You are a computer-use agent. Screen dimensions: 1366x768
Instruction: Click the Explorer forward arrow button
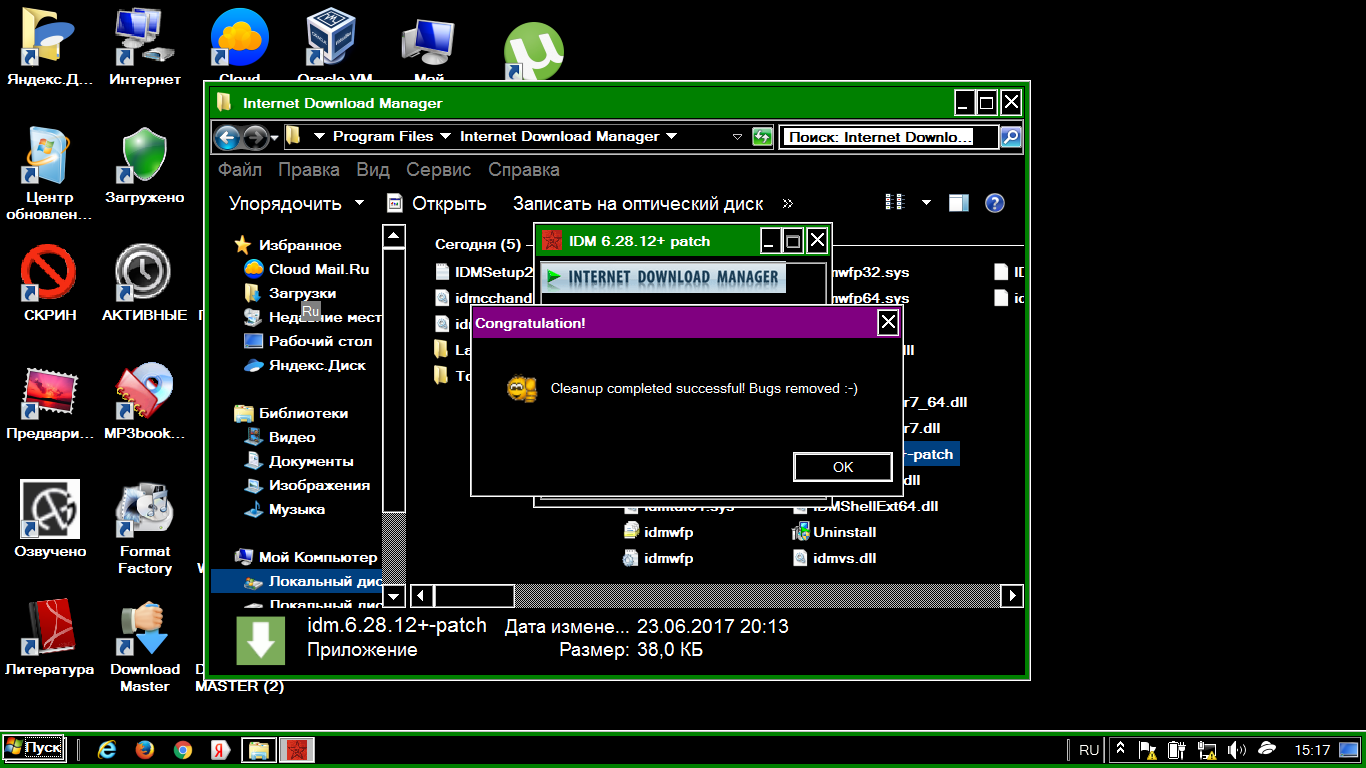click(x=255, y=137)
